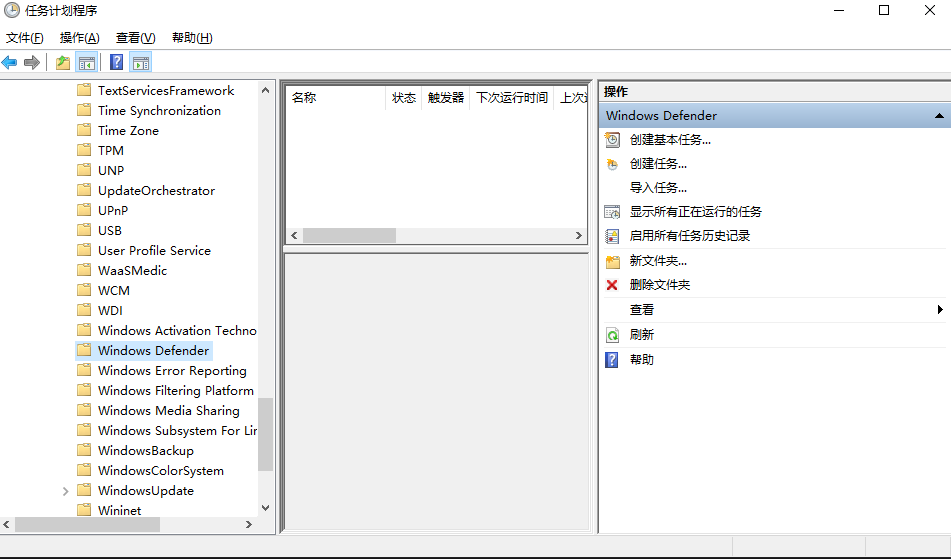This screenshot has height=559, width=951.
Task: Select the UPnP folder
Action: coord(113,210)
